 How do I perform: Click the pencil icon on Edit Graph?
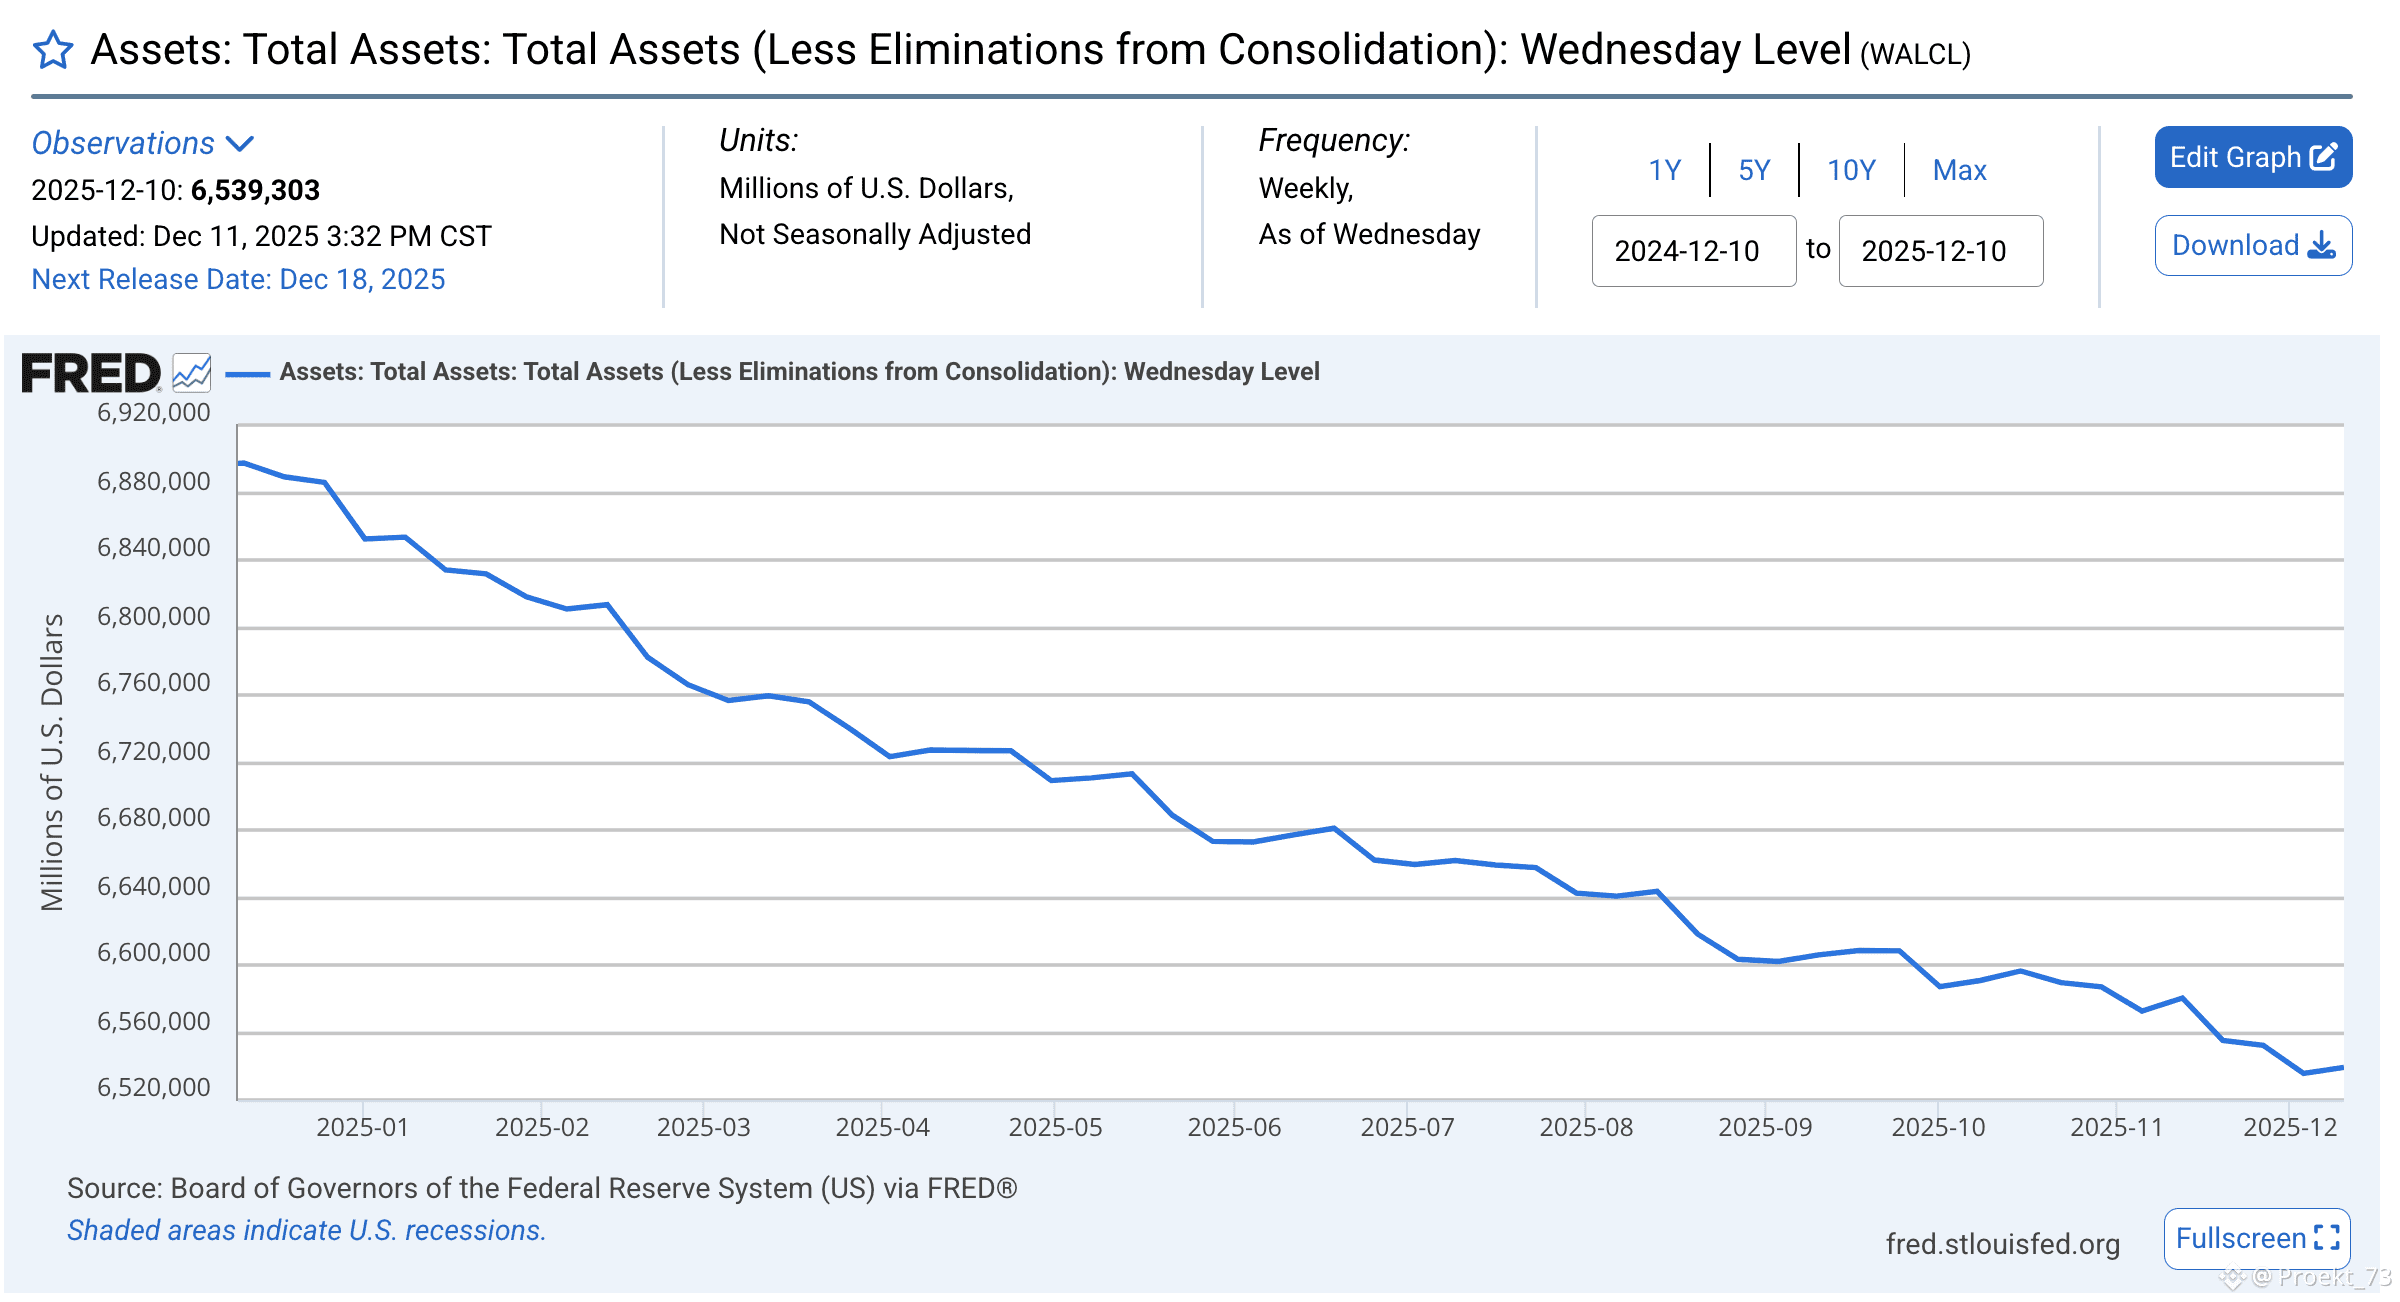tap(2324, 156)
